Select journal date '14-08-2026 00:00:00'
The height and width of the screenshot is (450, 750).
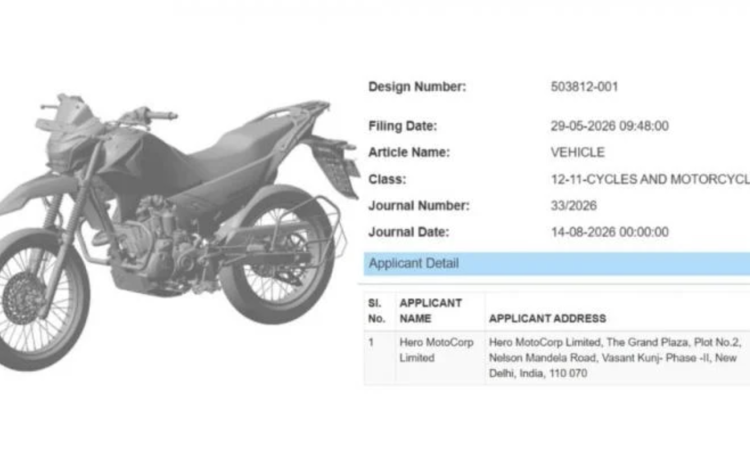[x=609, y=232]
